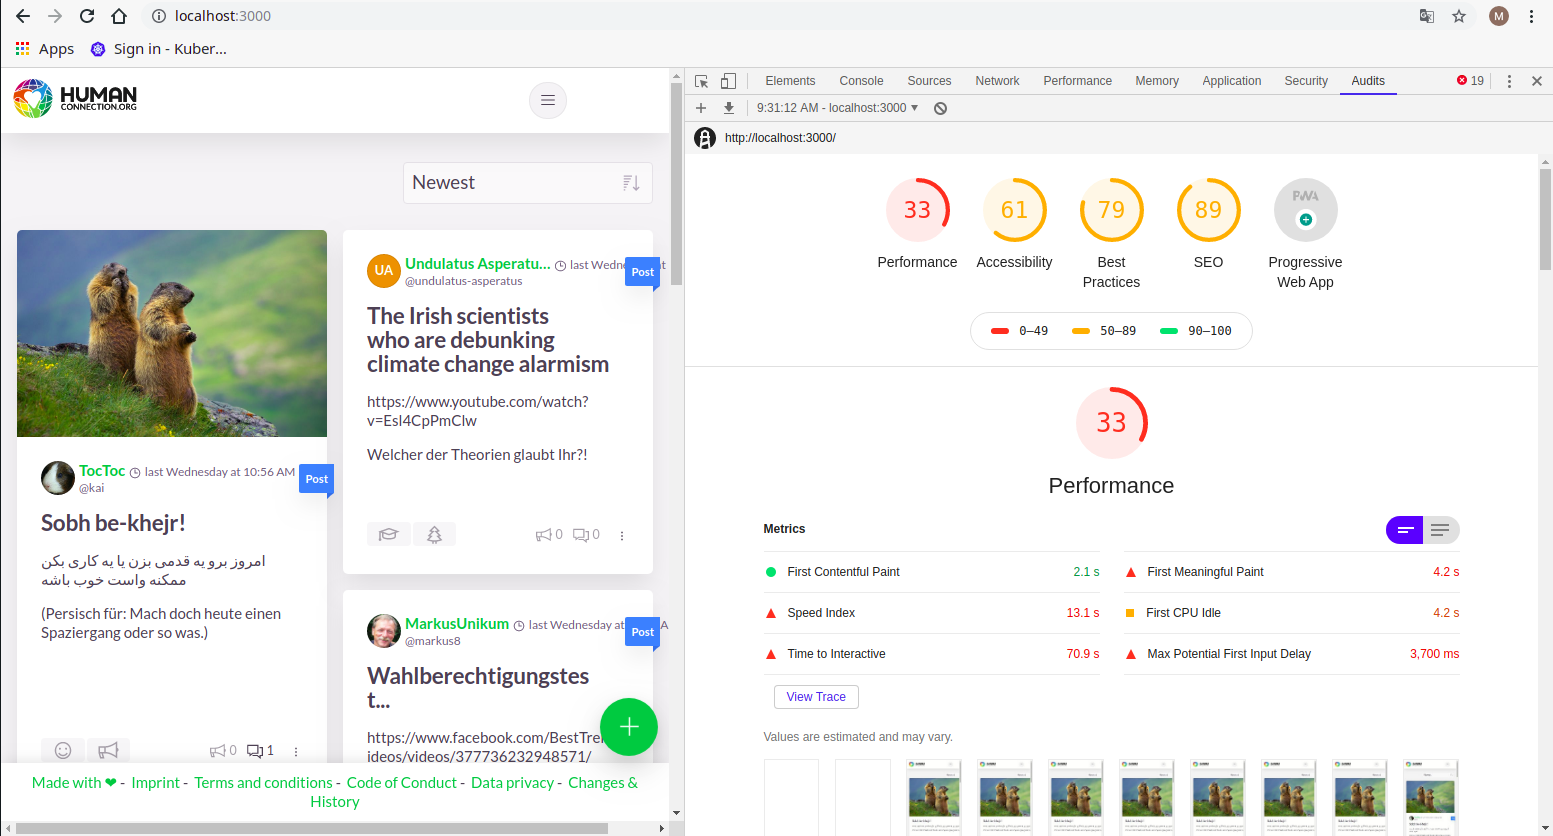The height and width of the screenshot is (836, 1553).
Task: Open TocToc user profile link
Action: click(x=102, y=471)
